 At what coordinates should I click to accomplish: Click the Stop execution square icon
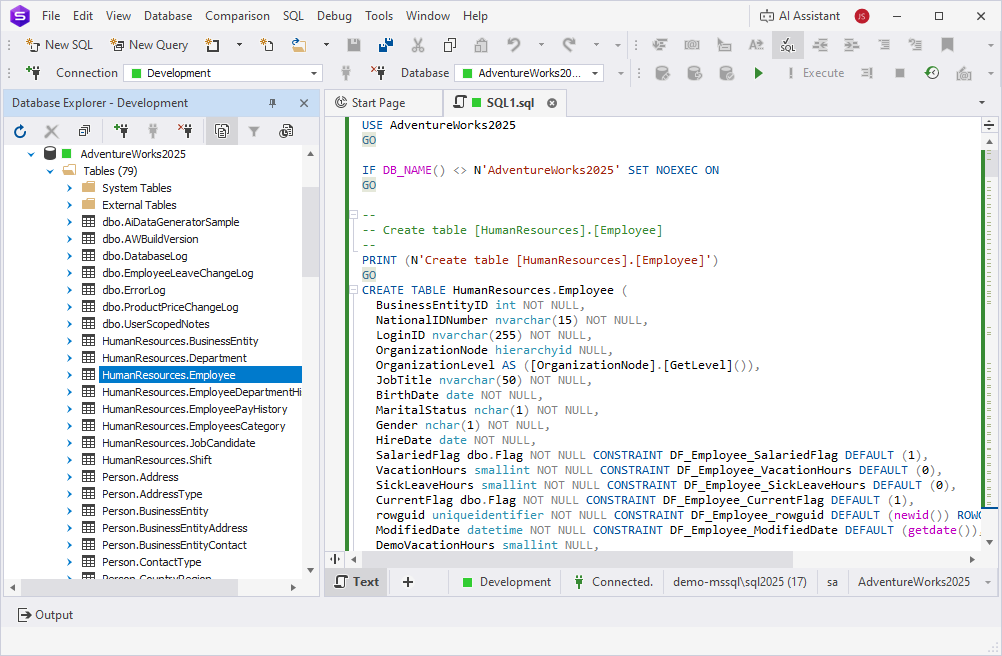[900, 73]
